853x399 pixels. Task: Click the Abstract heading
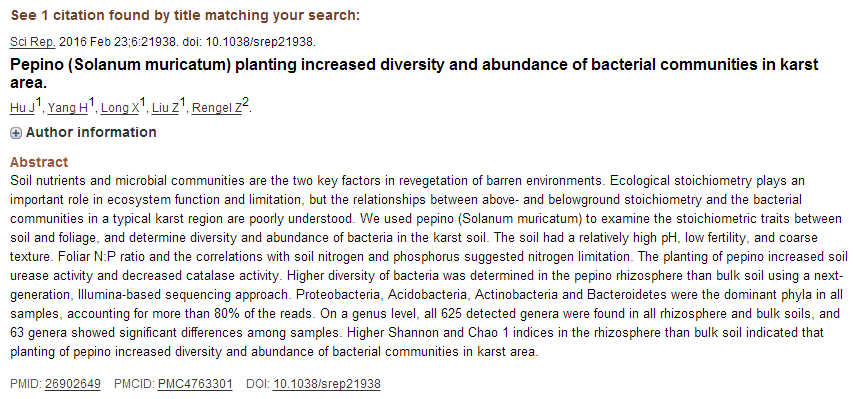(x=39, y=162)
